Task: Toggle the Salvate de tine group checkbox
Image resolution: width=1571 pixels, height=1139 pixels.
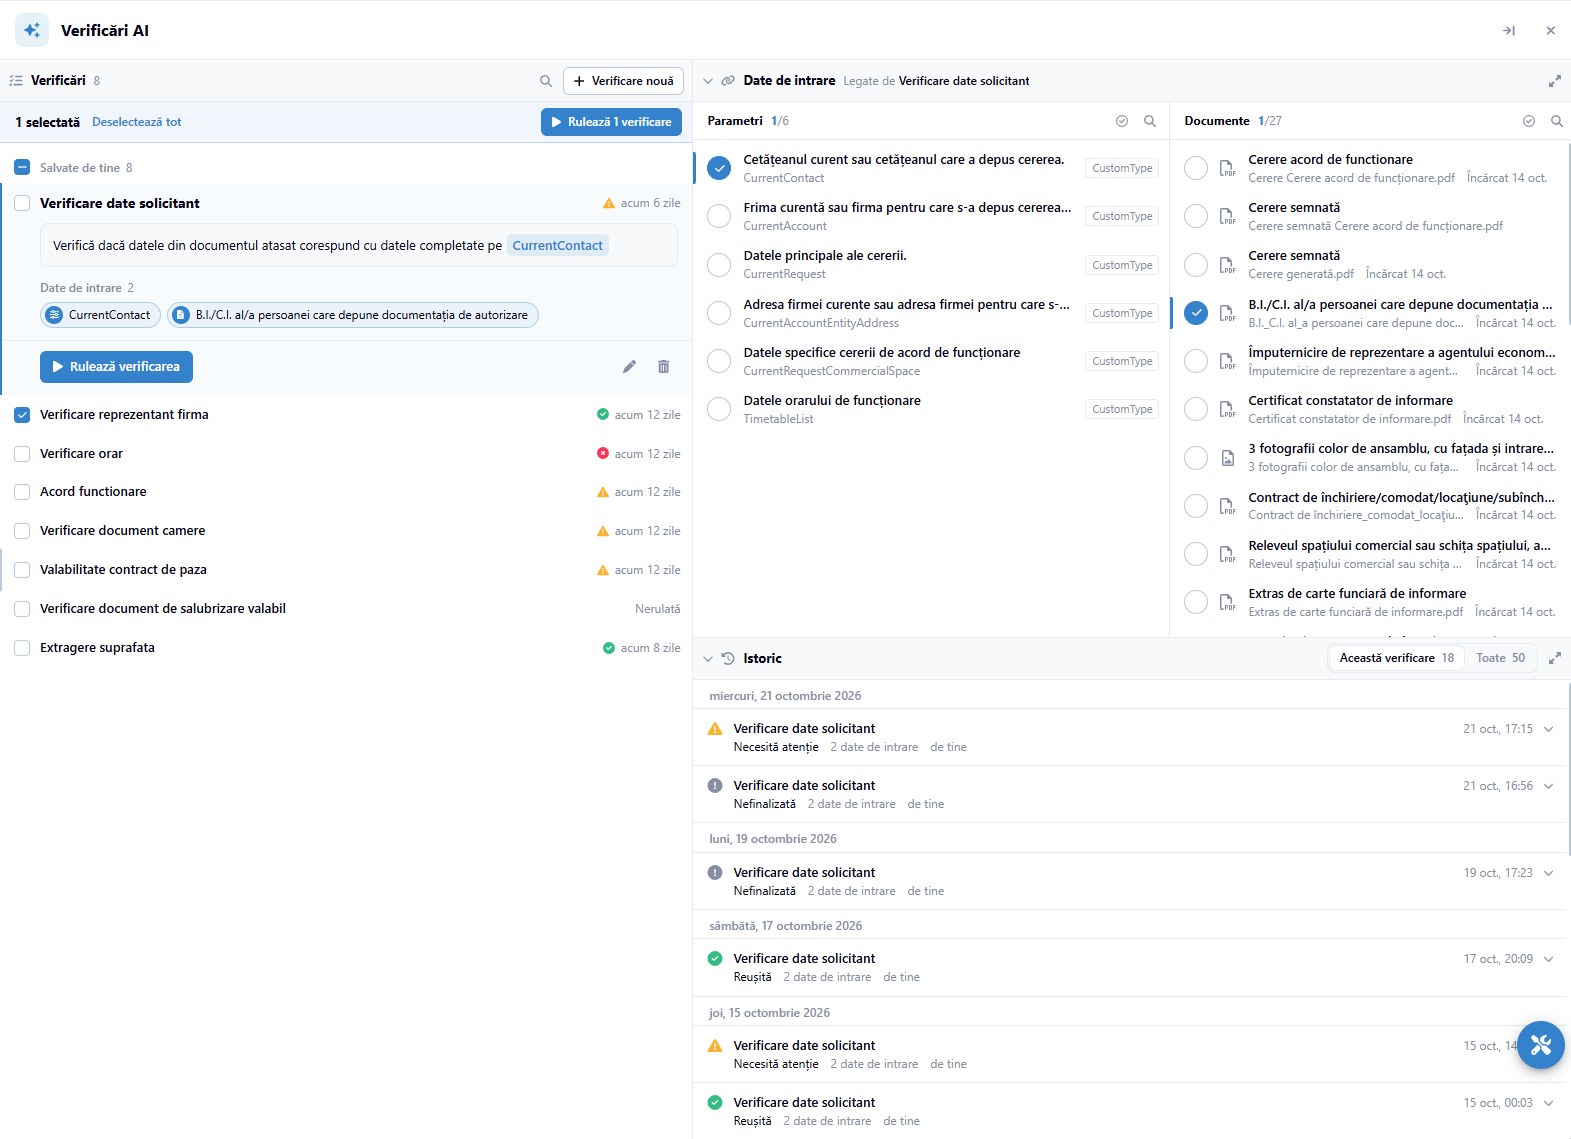Action: click(22, 168)
